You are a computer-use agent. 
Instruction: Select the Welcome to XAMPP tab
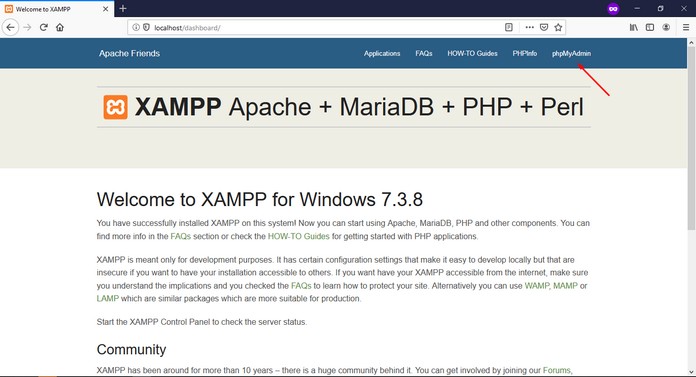(x=57, y=9)
